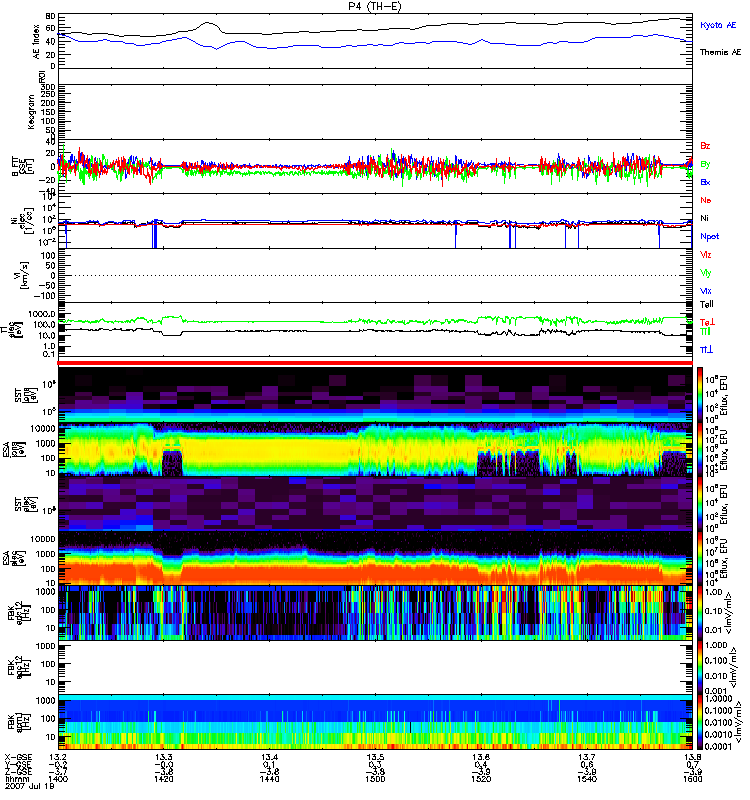Select the black Te parallel legend label
750x800 pixels.
pos(707,305)
